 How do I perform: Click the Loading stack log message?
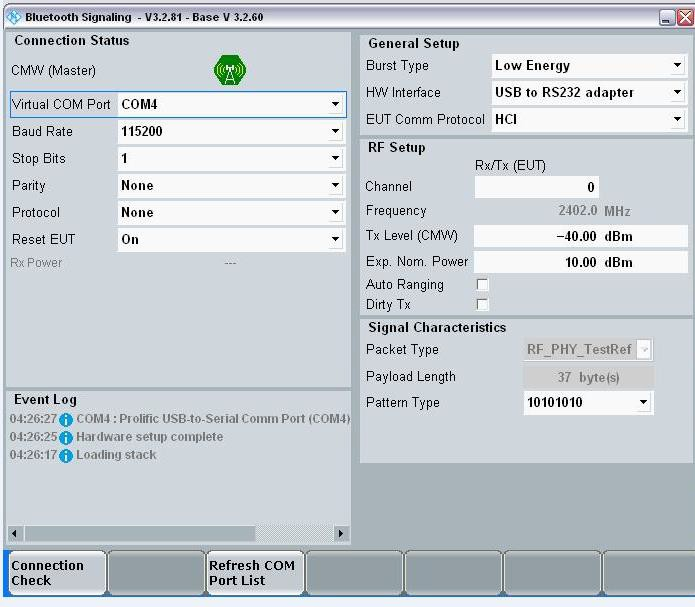click(116, 455)
